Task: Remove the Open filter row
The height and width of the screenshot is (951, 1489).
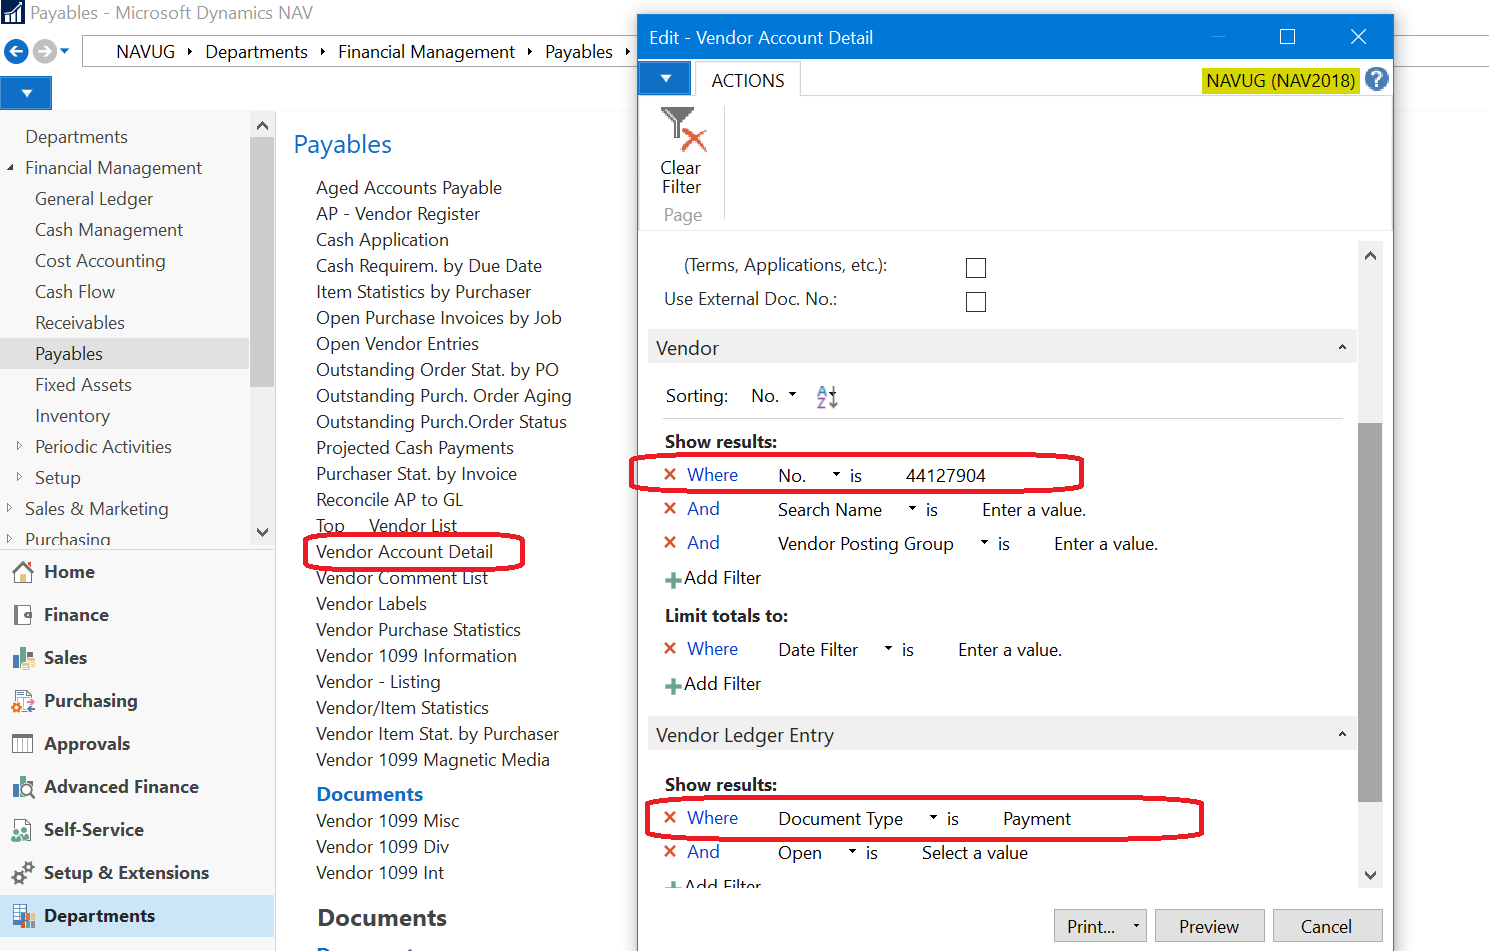Action: [670, 852]
